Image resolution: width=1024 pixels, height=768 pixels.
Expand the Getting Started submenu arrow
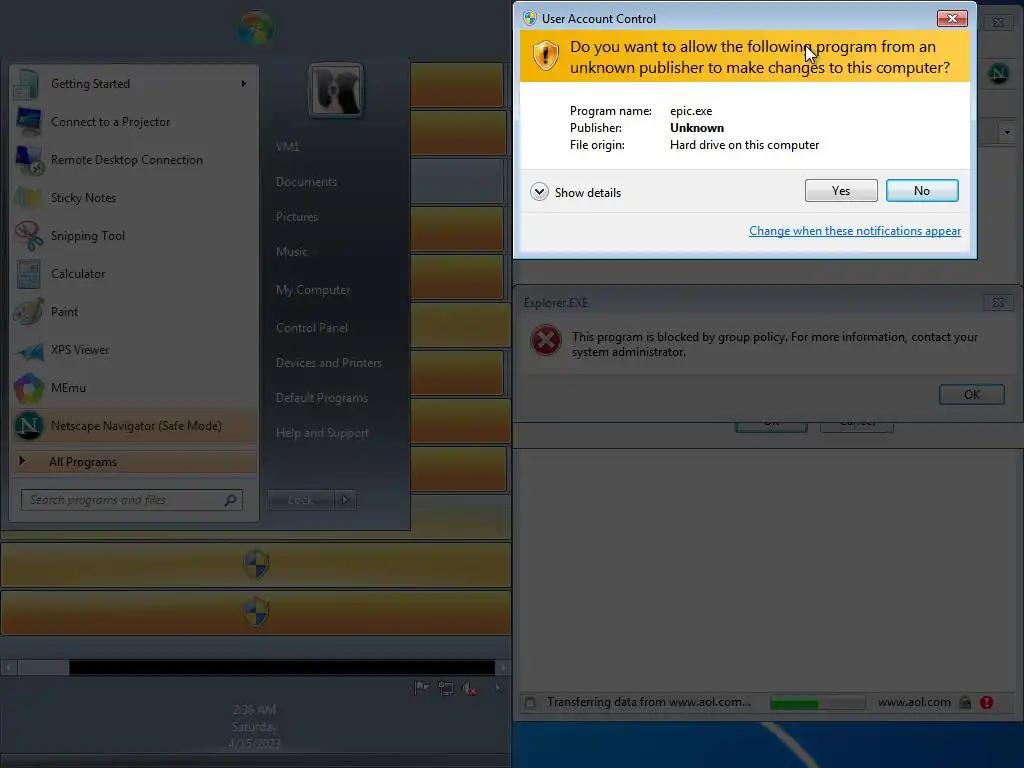(244, 84)
